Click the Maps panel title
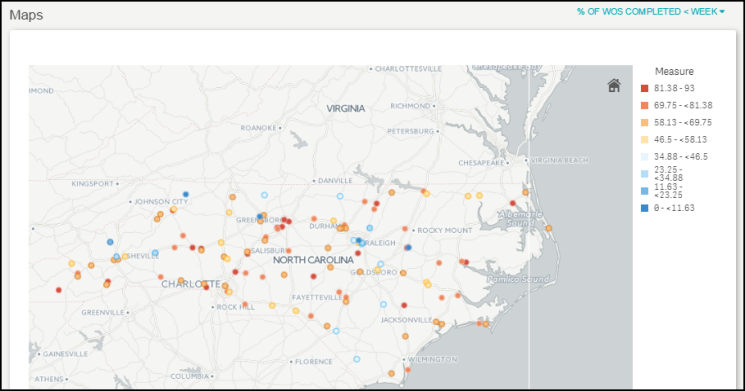The height and width of the screenshot is (391, 745). [x=26, y=15]
